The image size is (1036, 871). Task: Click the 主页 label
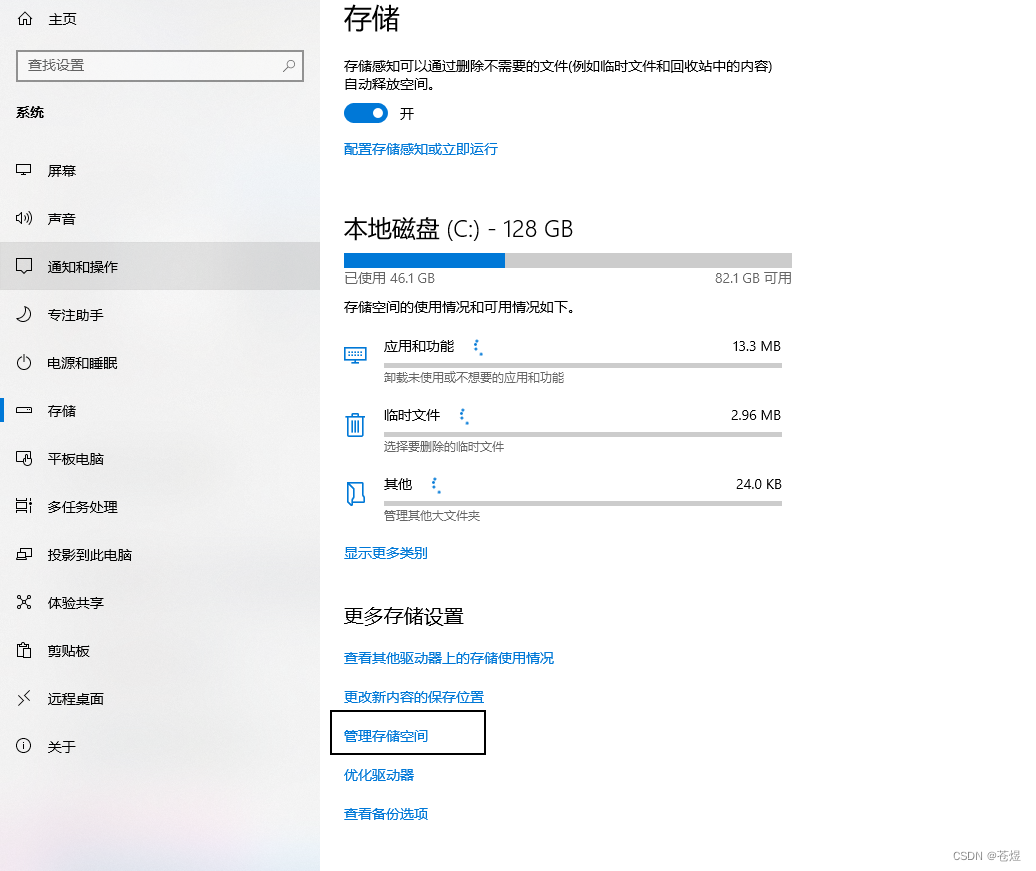62,19
